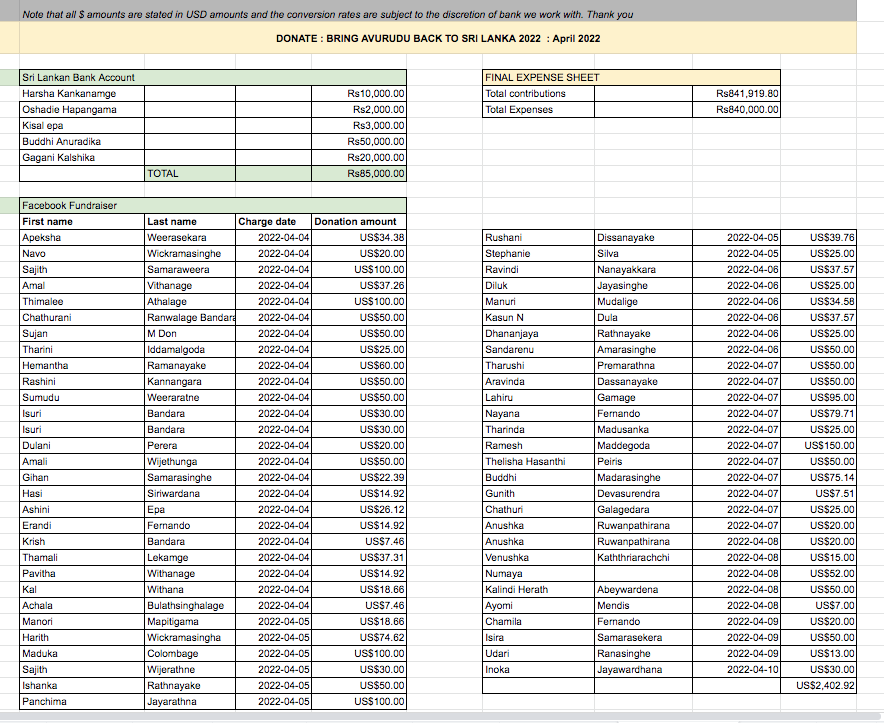This screenshot has width=884, height=723.
Task: Select the 'Total Expenses' label cell
Action: click(538, 109)
